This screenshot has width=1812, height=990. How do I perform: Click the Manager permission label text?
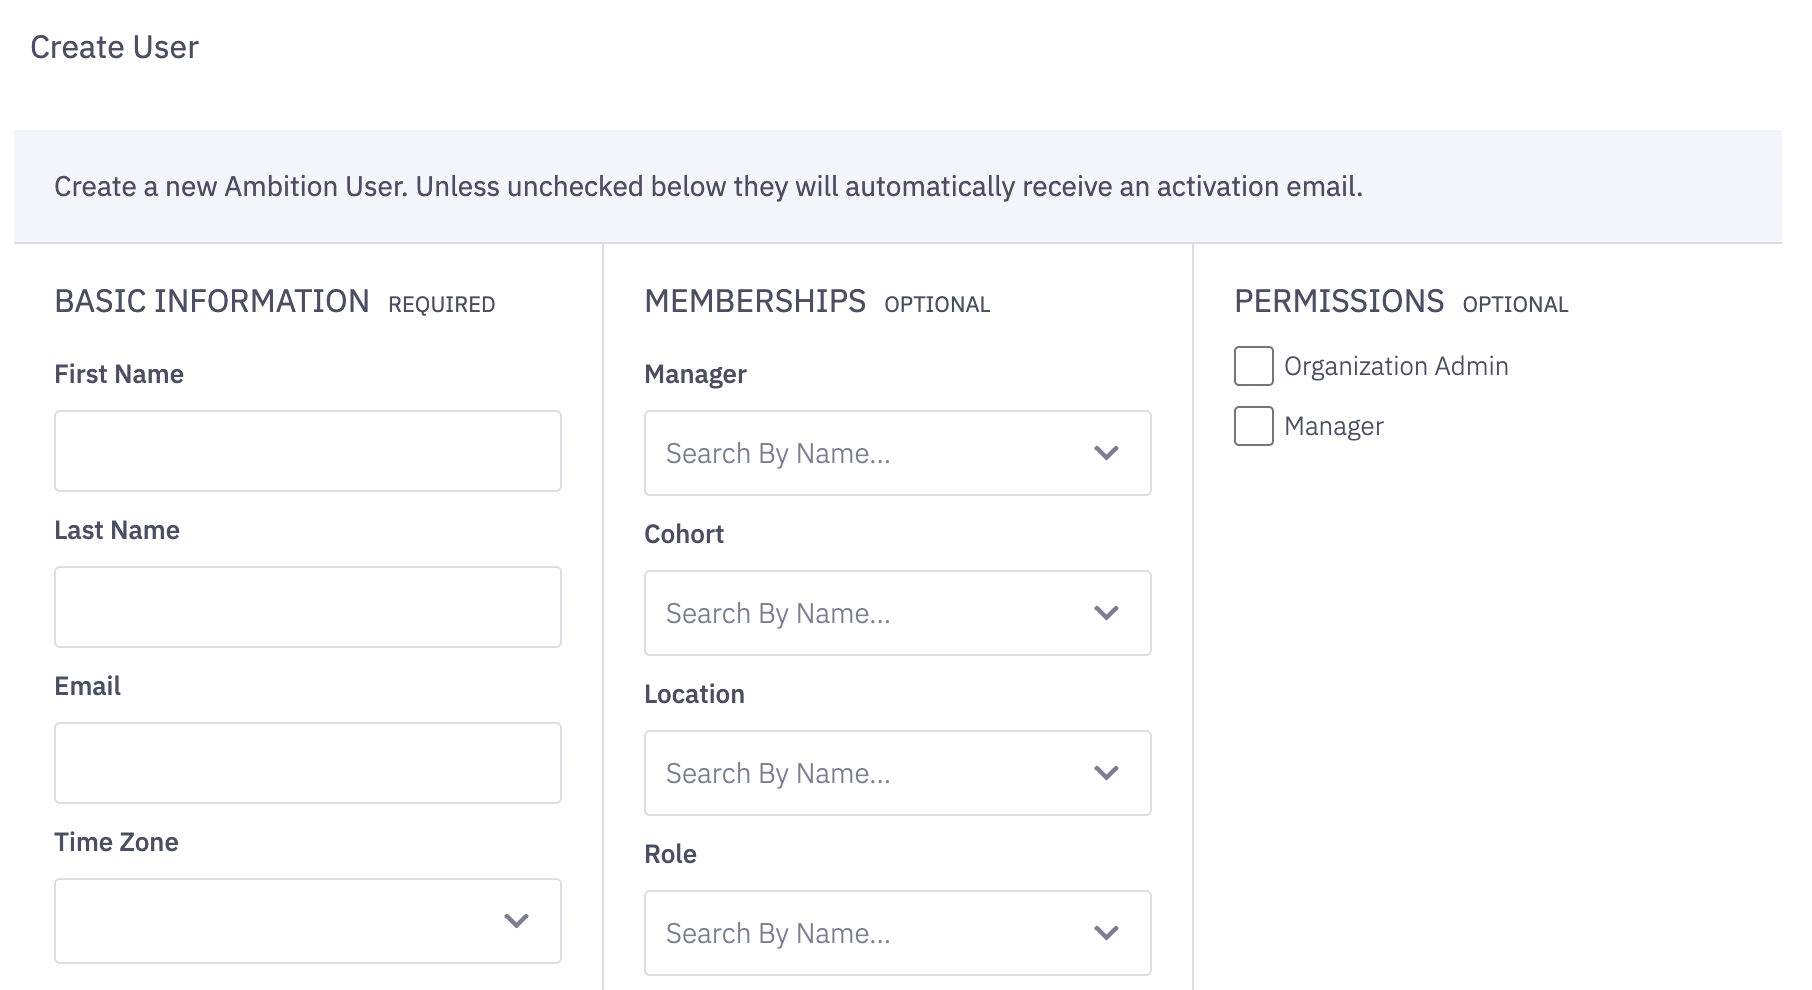click(x=1333, y=427)
